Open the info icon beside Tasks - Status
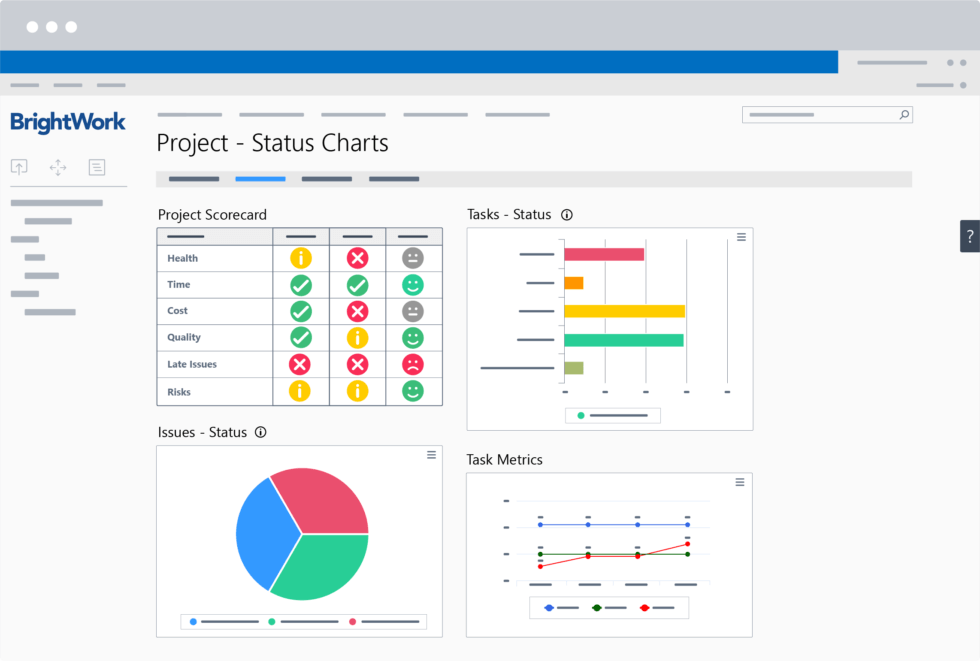The height and width of the screenshot is (661, 980). [567, 214]
